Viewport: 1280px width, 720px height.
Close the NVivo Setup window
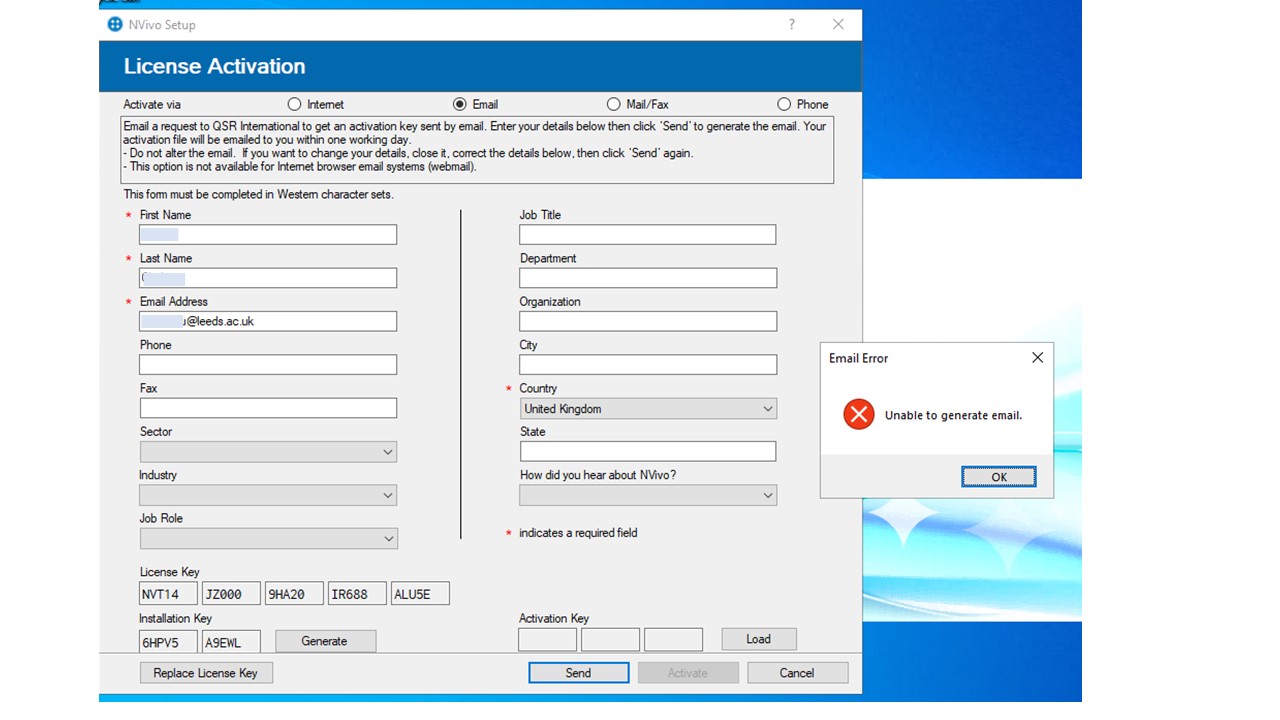pyautogui.click(x=838, y=24)
